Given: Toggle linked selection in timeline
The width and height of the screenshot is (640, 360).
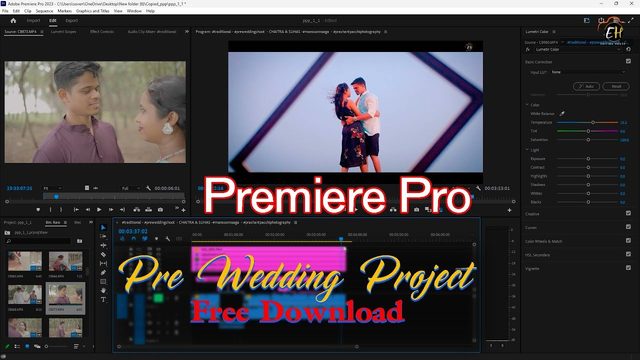Looking at the screenshot, I should point(145,239).
